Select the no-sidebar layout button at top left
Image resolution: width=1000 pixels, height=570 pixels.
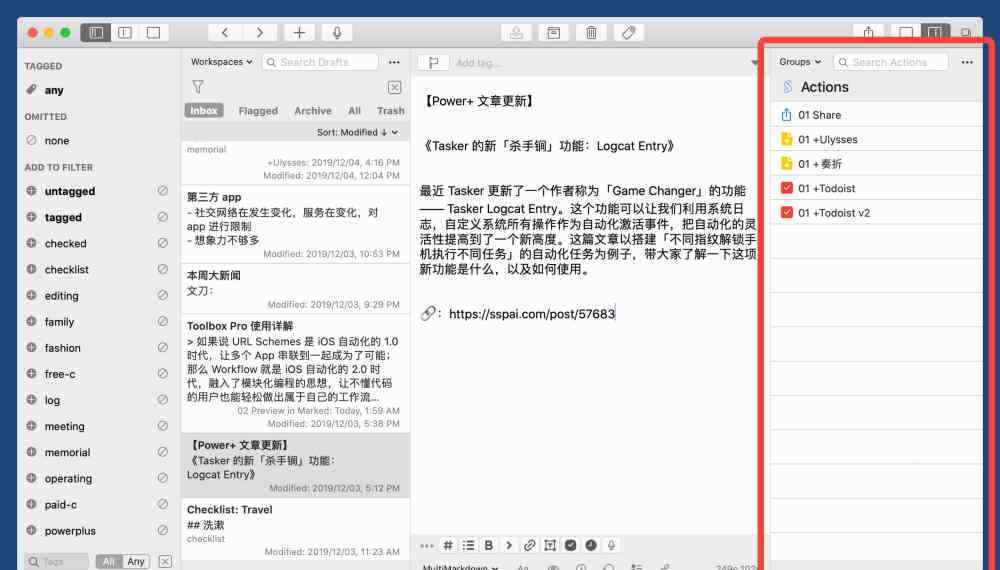153,33
